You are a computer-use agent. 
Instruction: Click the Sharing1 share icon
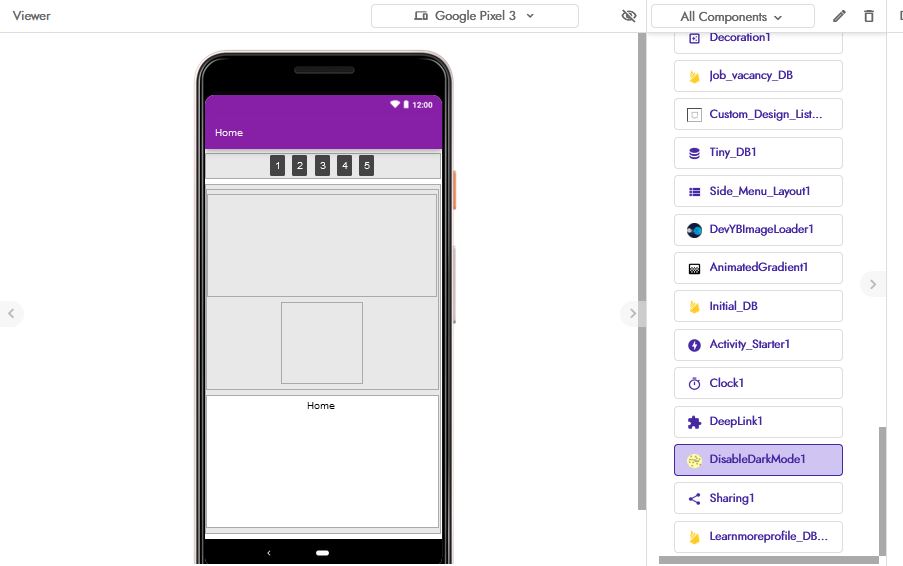tap(695, 499)
